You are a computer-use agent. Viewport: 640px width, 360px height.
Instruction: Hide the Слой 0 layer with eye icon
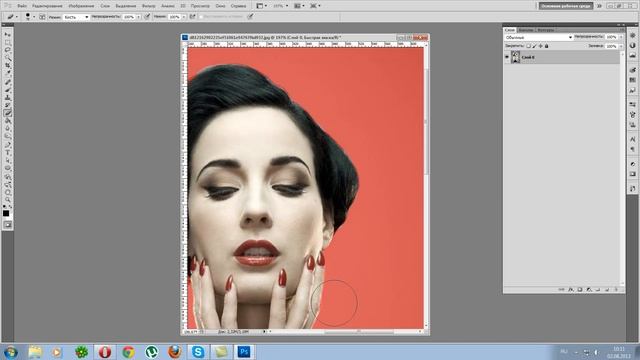pyautogui.click(x=507, y=57)
